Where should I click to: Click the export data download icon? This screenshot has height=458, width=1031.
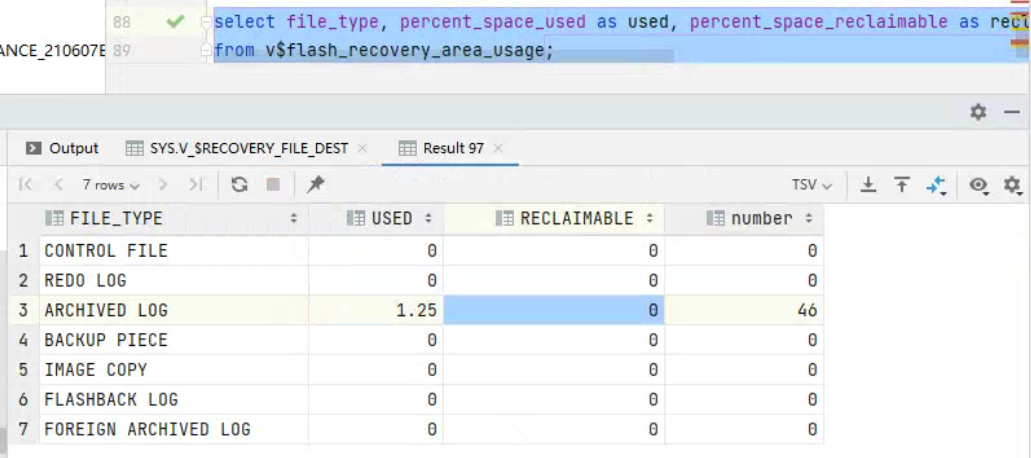click(869, 185)
